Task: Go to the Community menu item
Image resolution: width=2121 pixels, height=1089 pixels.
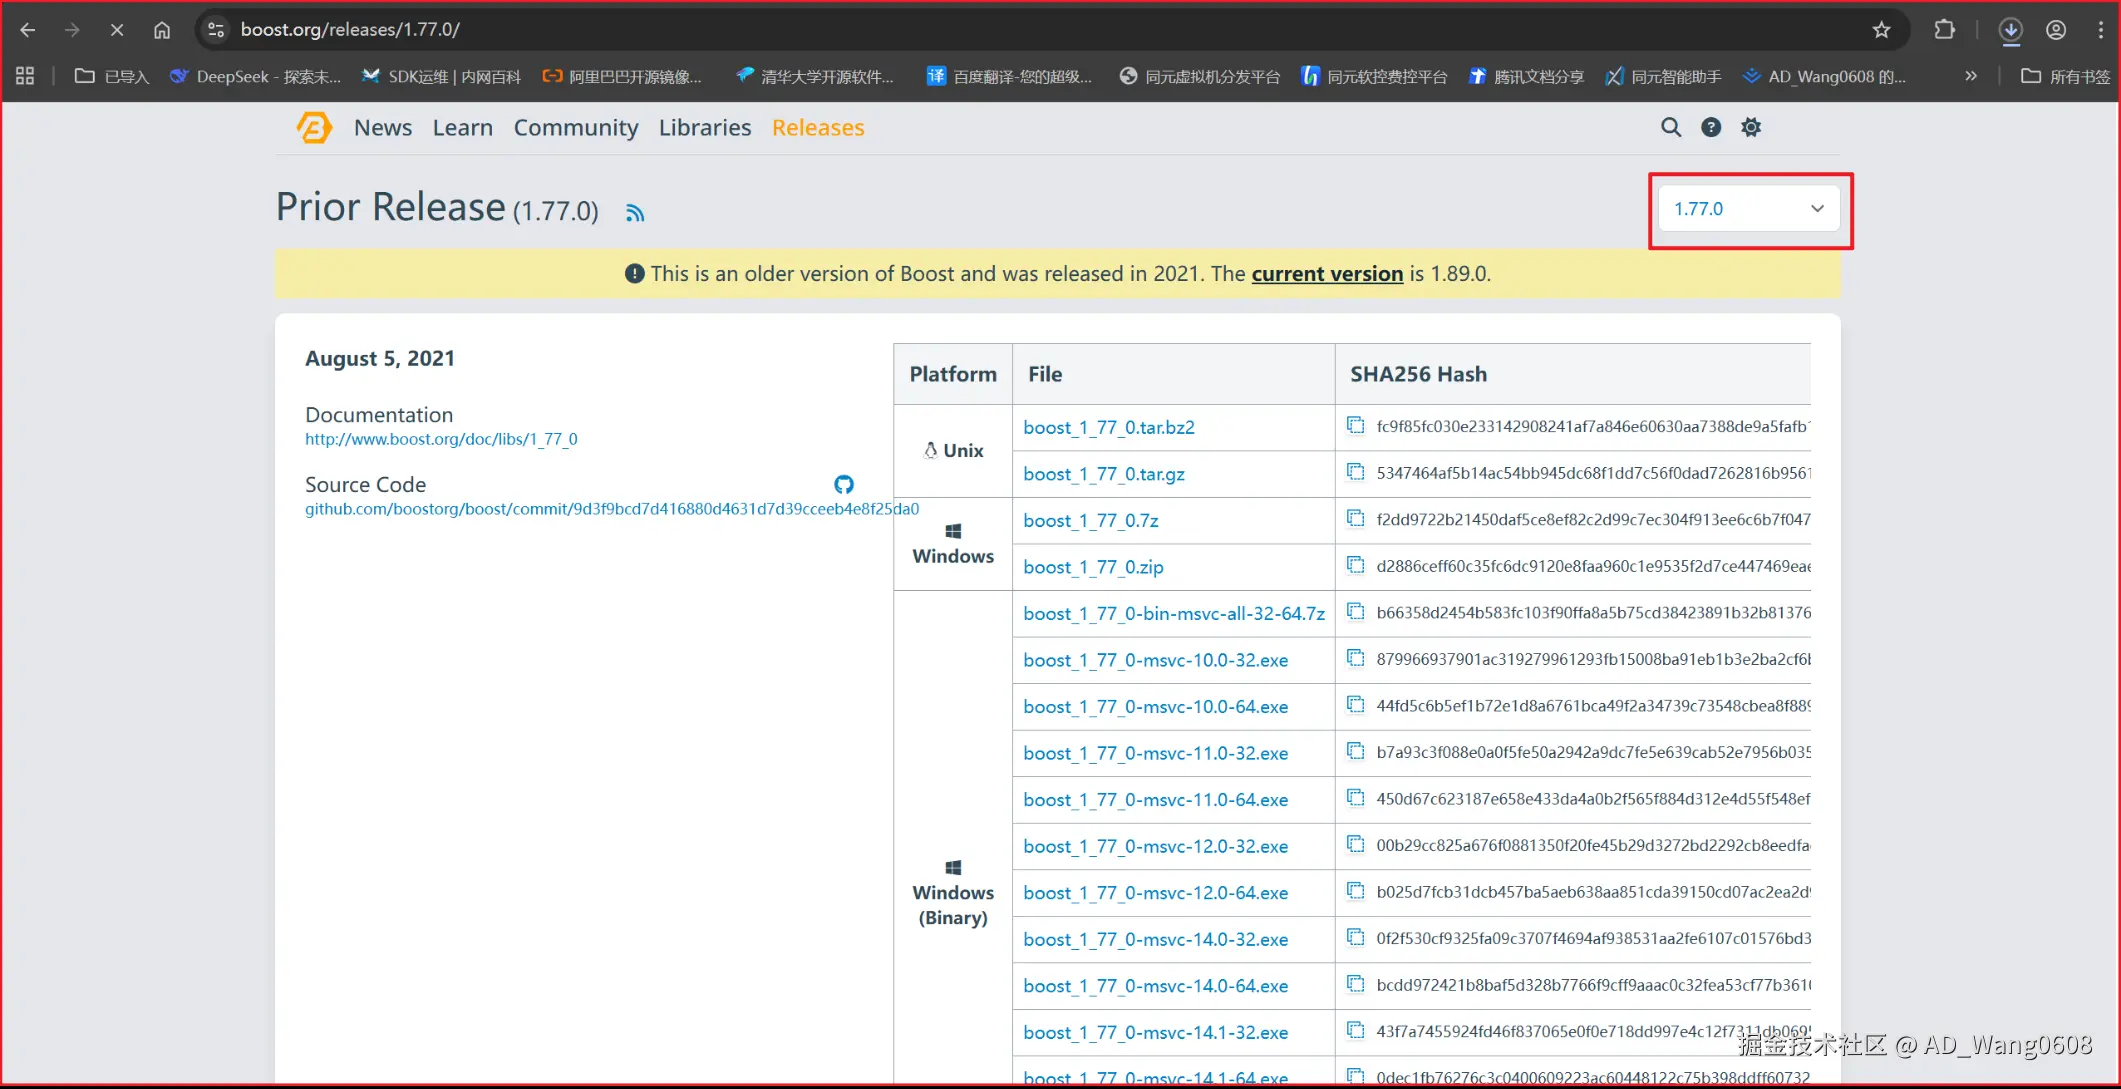Action: tap(575, 128)
